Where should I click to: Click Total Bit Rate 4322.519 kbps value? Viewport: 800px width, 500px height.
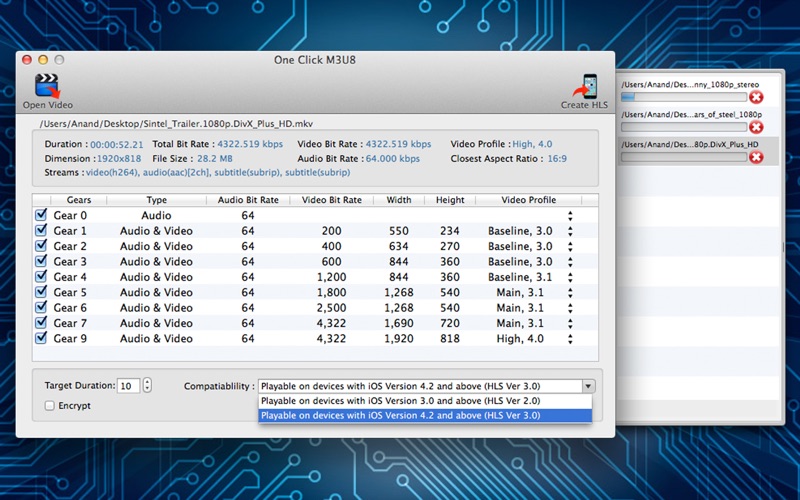250,144
